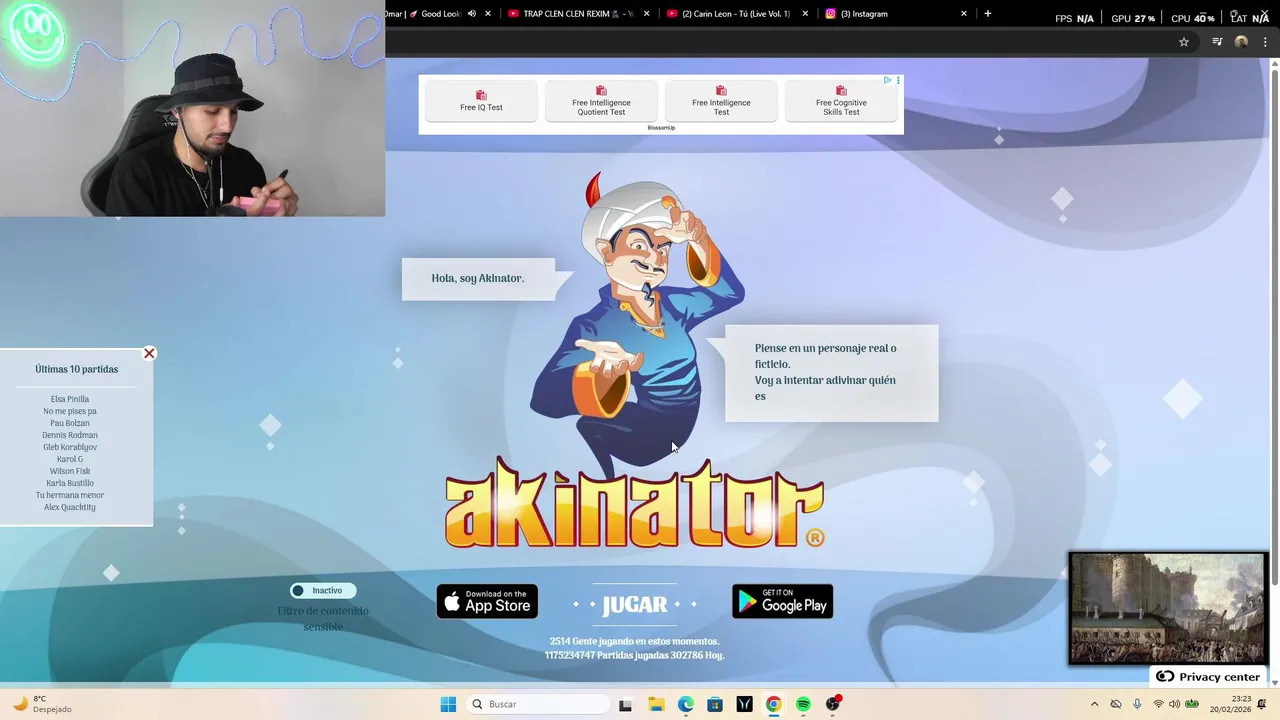Click the Free Intelligence Test ad

tap(721, 100)
